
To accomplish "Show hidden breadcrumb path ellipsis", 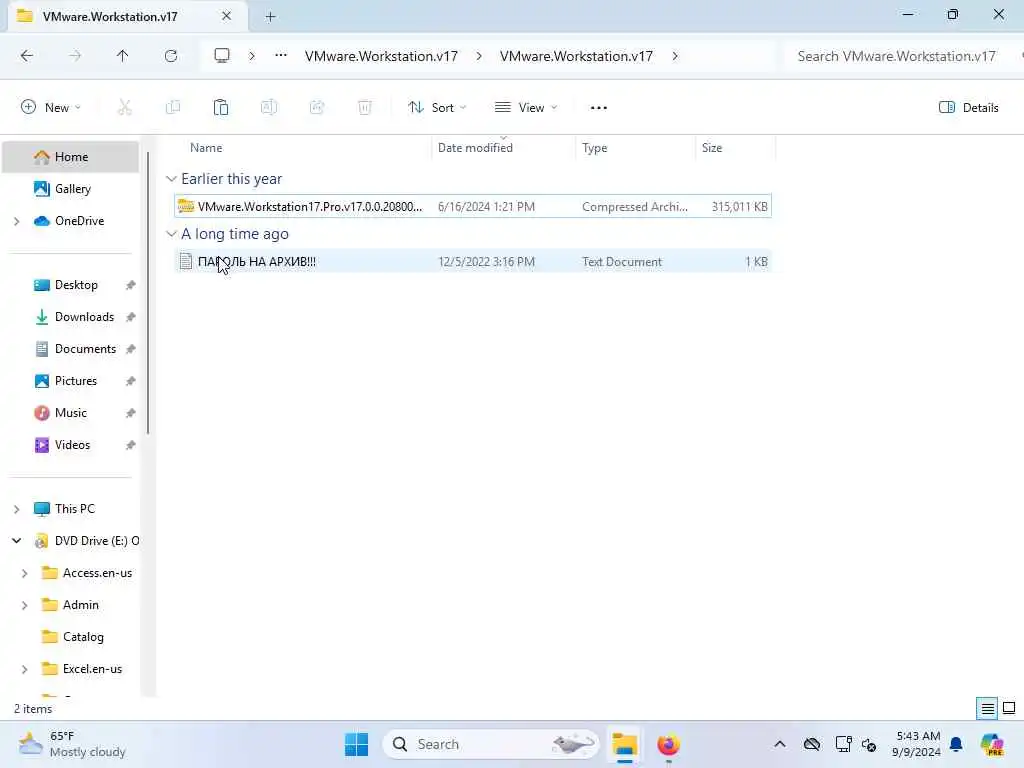I will tap(281, 56).
